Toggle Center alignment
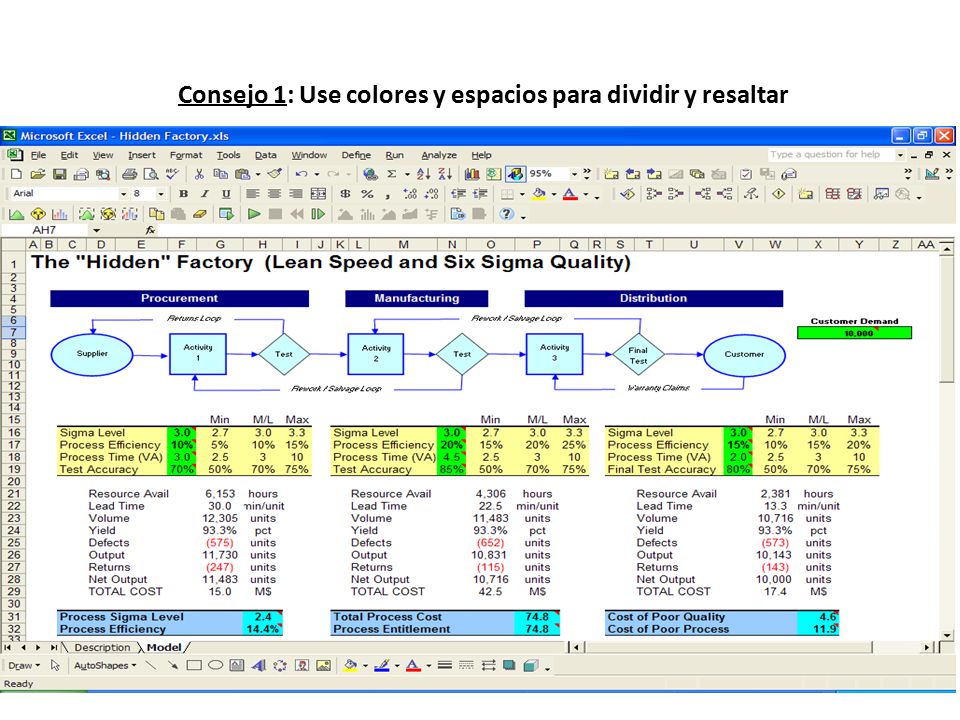Viewport: 960px width, 720px height. coord(274,194)
